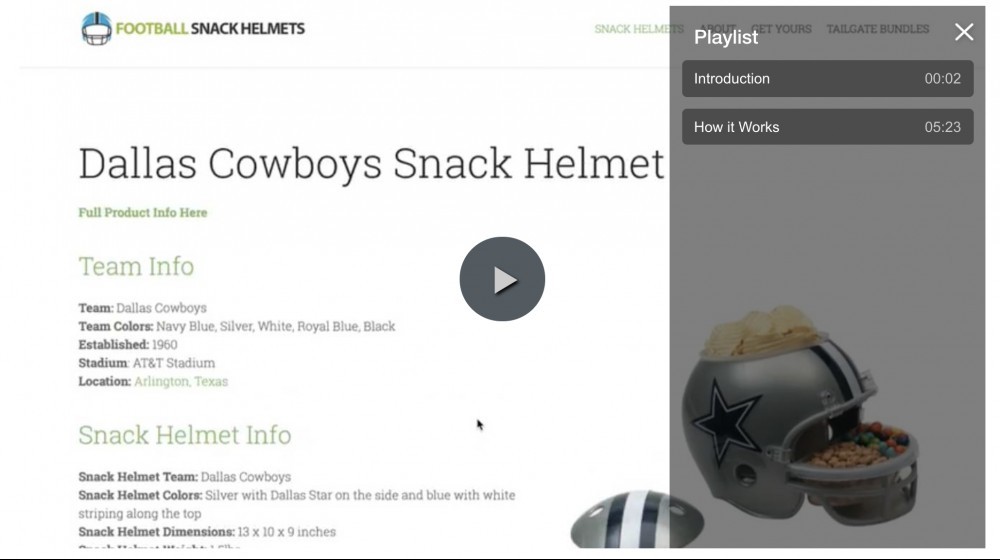Open Snack Helmets navigation menu item
This screenshot has height=560, width=1000.
pos(638,29)
